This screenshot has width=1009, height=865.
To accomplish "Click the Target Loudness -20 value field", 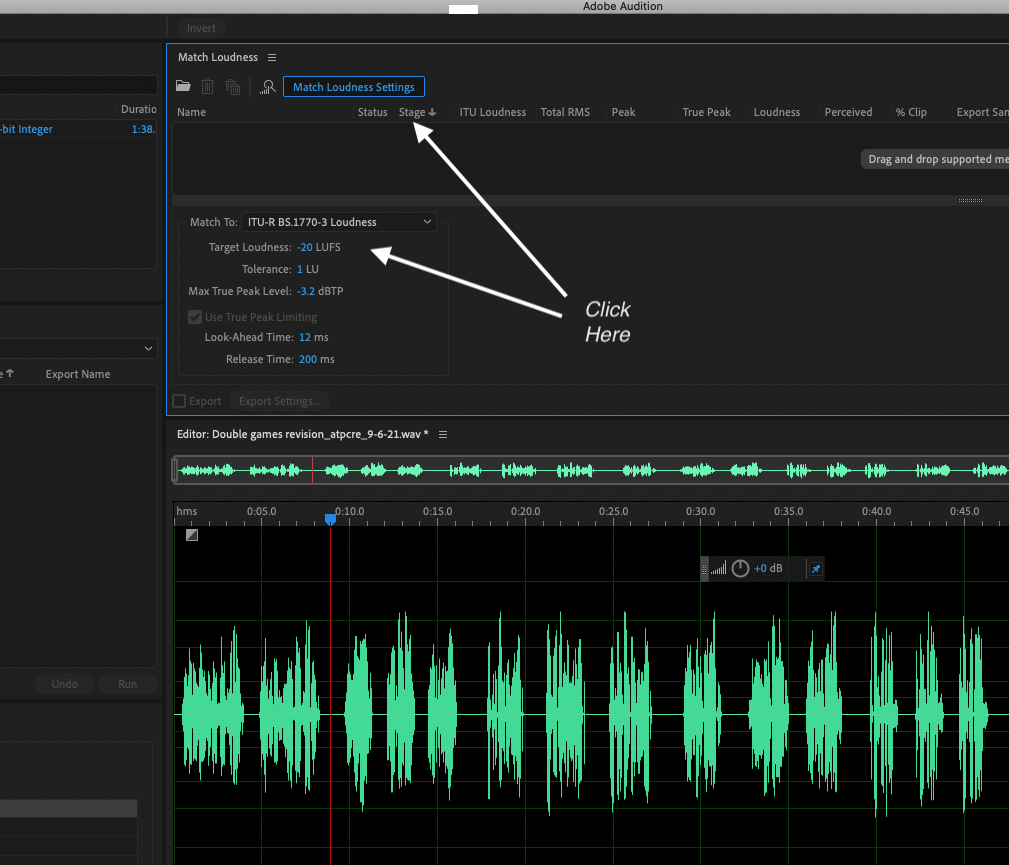I will tap(305, 247).
